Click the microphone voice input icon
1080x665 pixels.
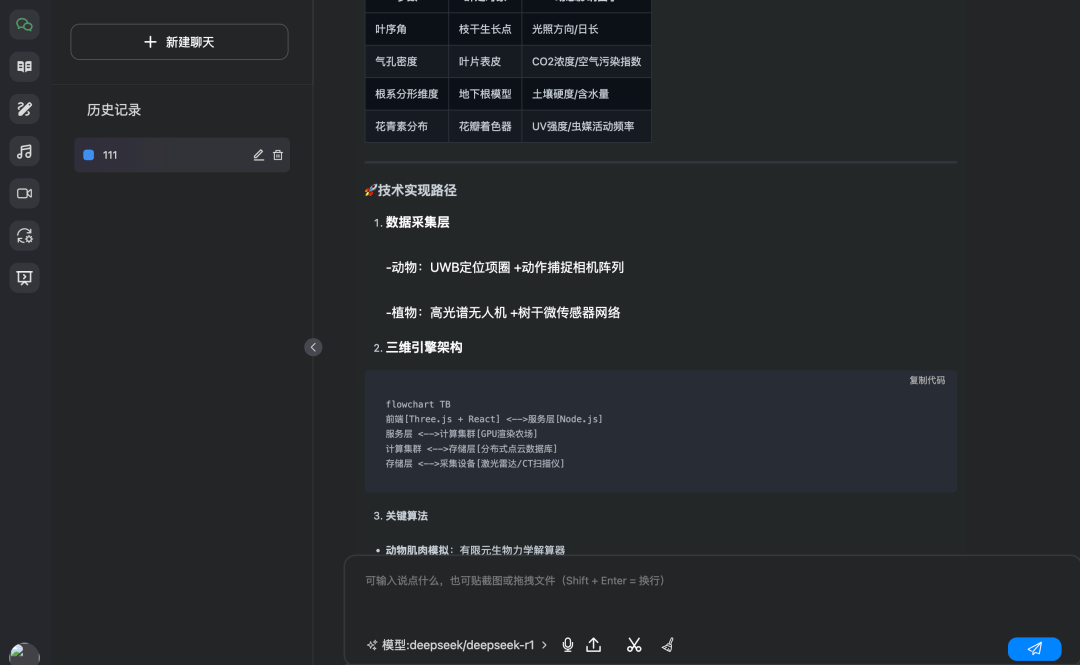tap(568, 645)
